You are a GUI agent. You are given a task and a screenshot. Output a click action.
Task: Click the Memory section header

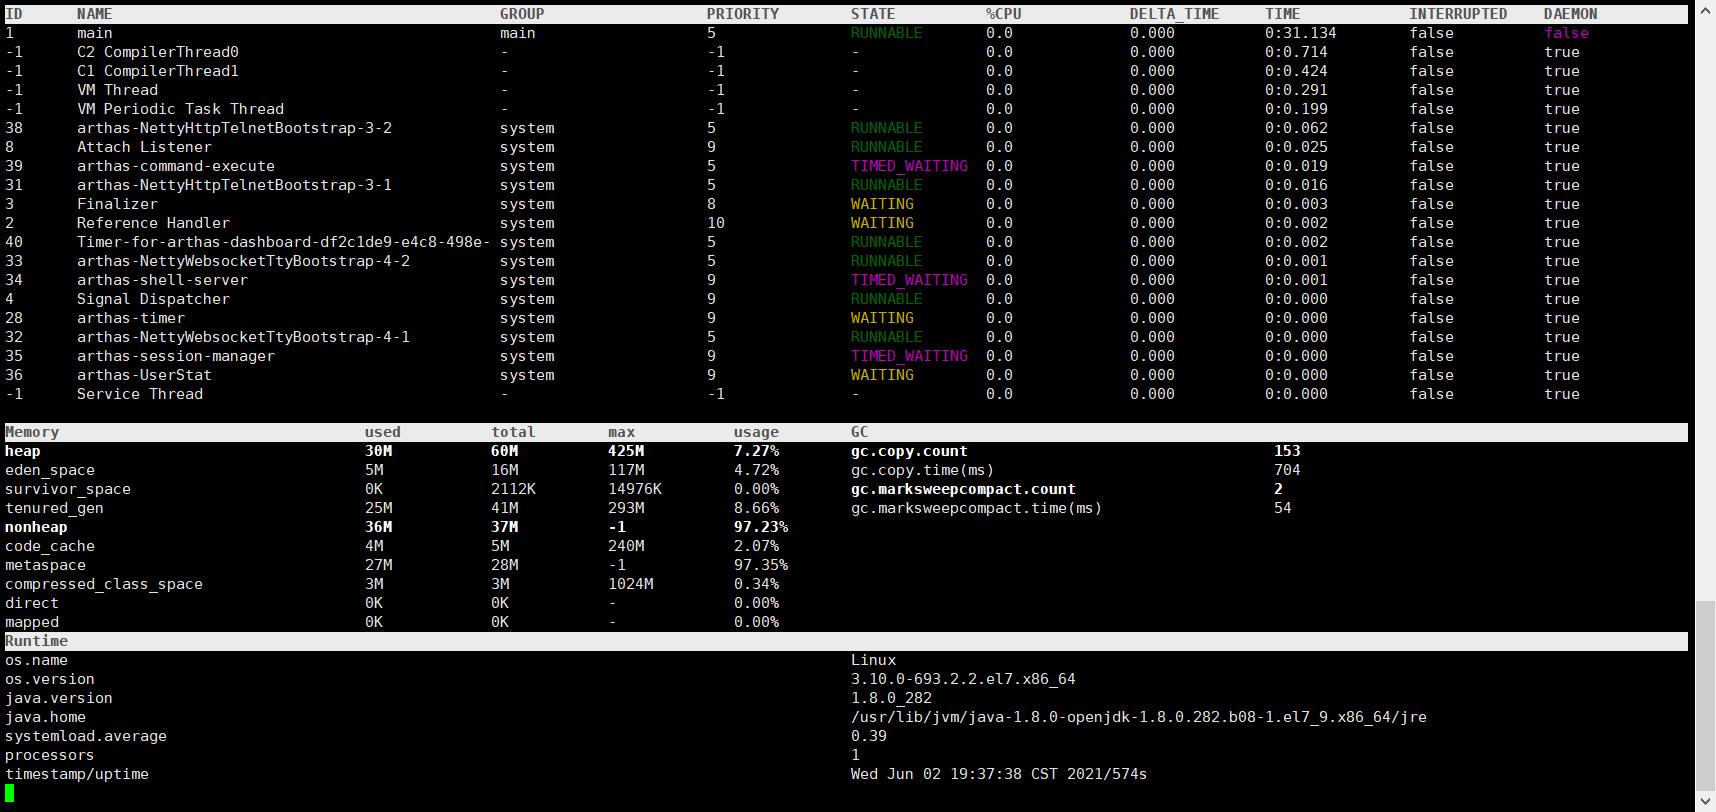[x=32, y=432]
